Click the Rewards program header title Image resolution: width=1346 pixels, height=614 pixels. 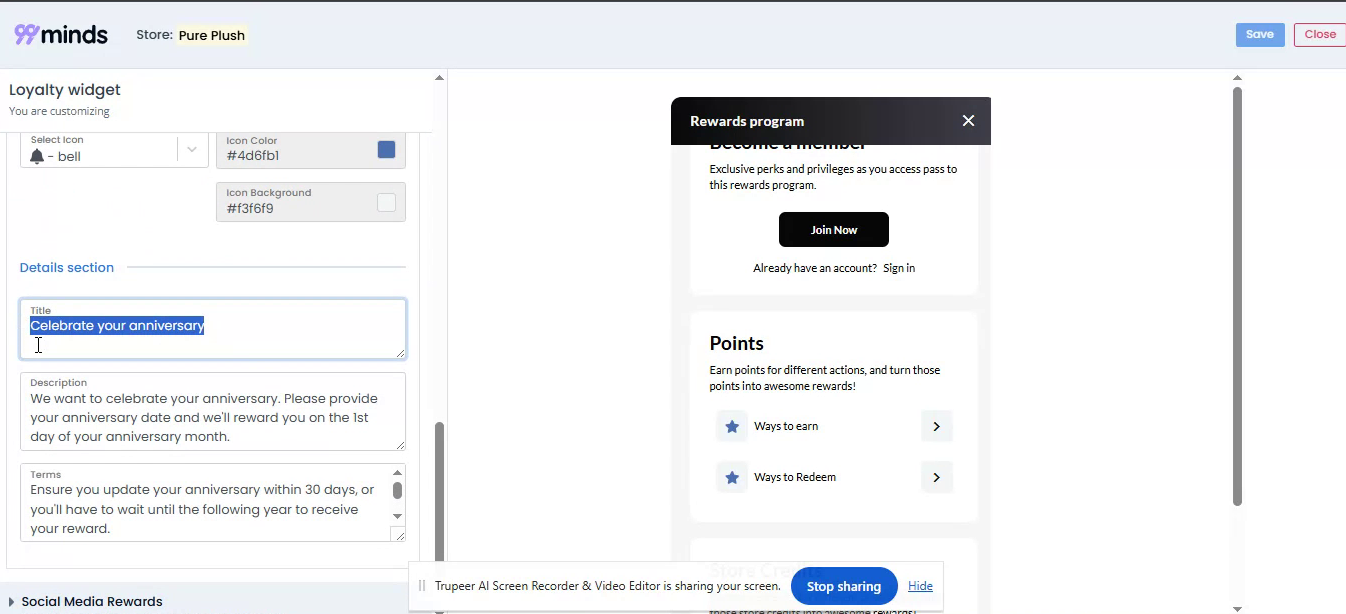(x=747, y=121)
